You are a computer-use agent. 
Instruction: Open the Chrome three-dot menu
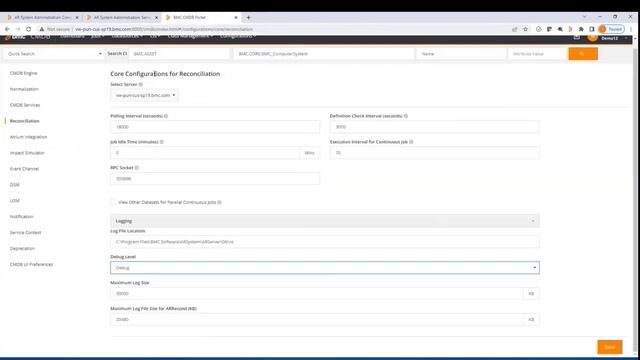(631, 29)
